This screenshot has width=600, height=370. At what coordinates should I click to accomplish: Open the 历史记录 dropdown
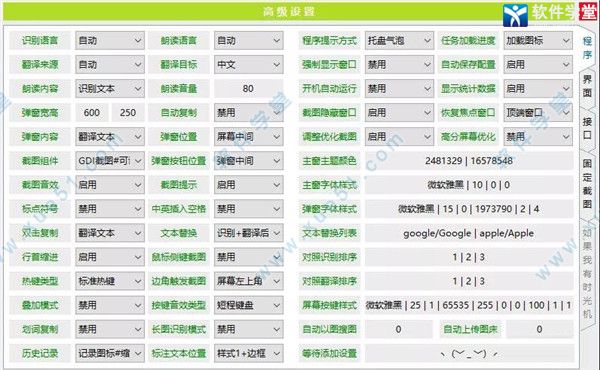point(110,354)
